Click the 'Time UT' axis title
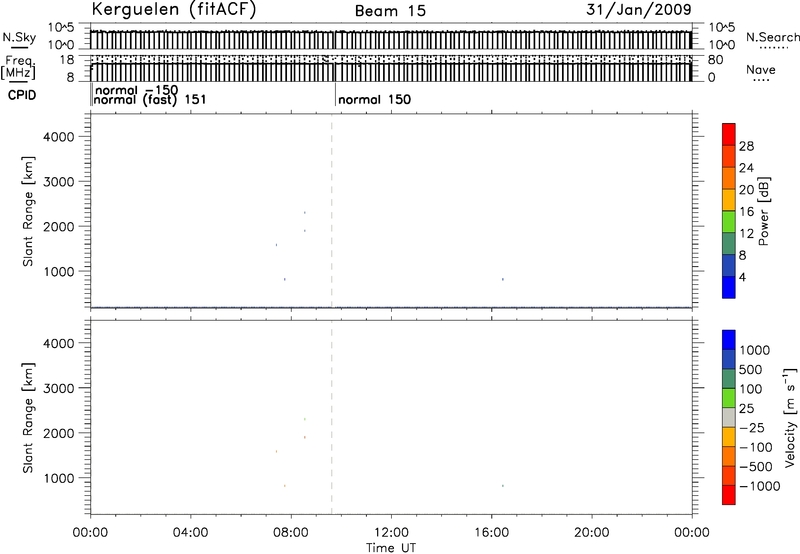The width and height of the screenshot is (800, 554). 391,548
